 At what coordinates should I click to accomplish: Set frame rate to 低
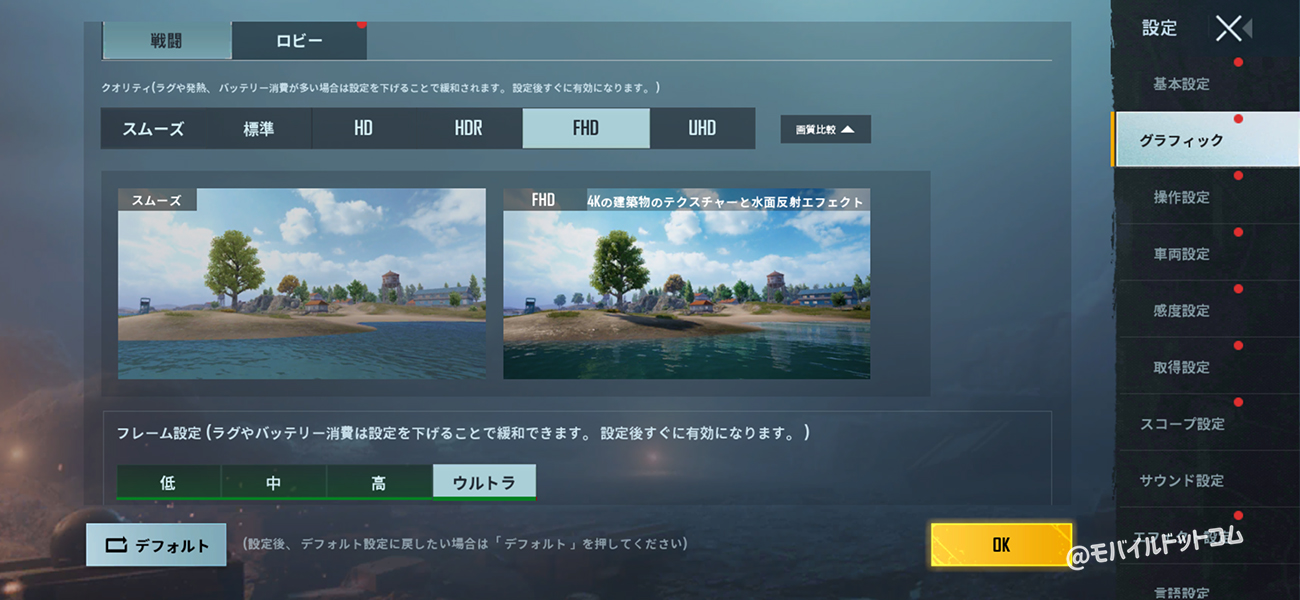(168, 482)
